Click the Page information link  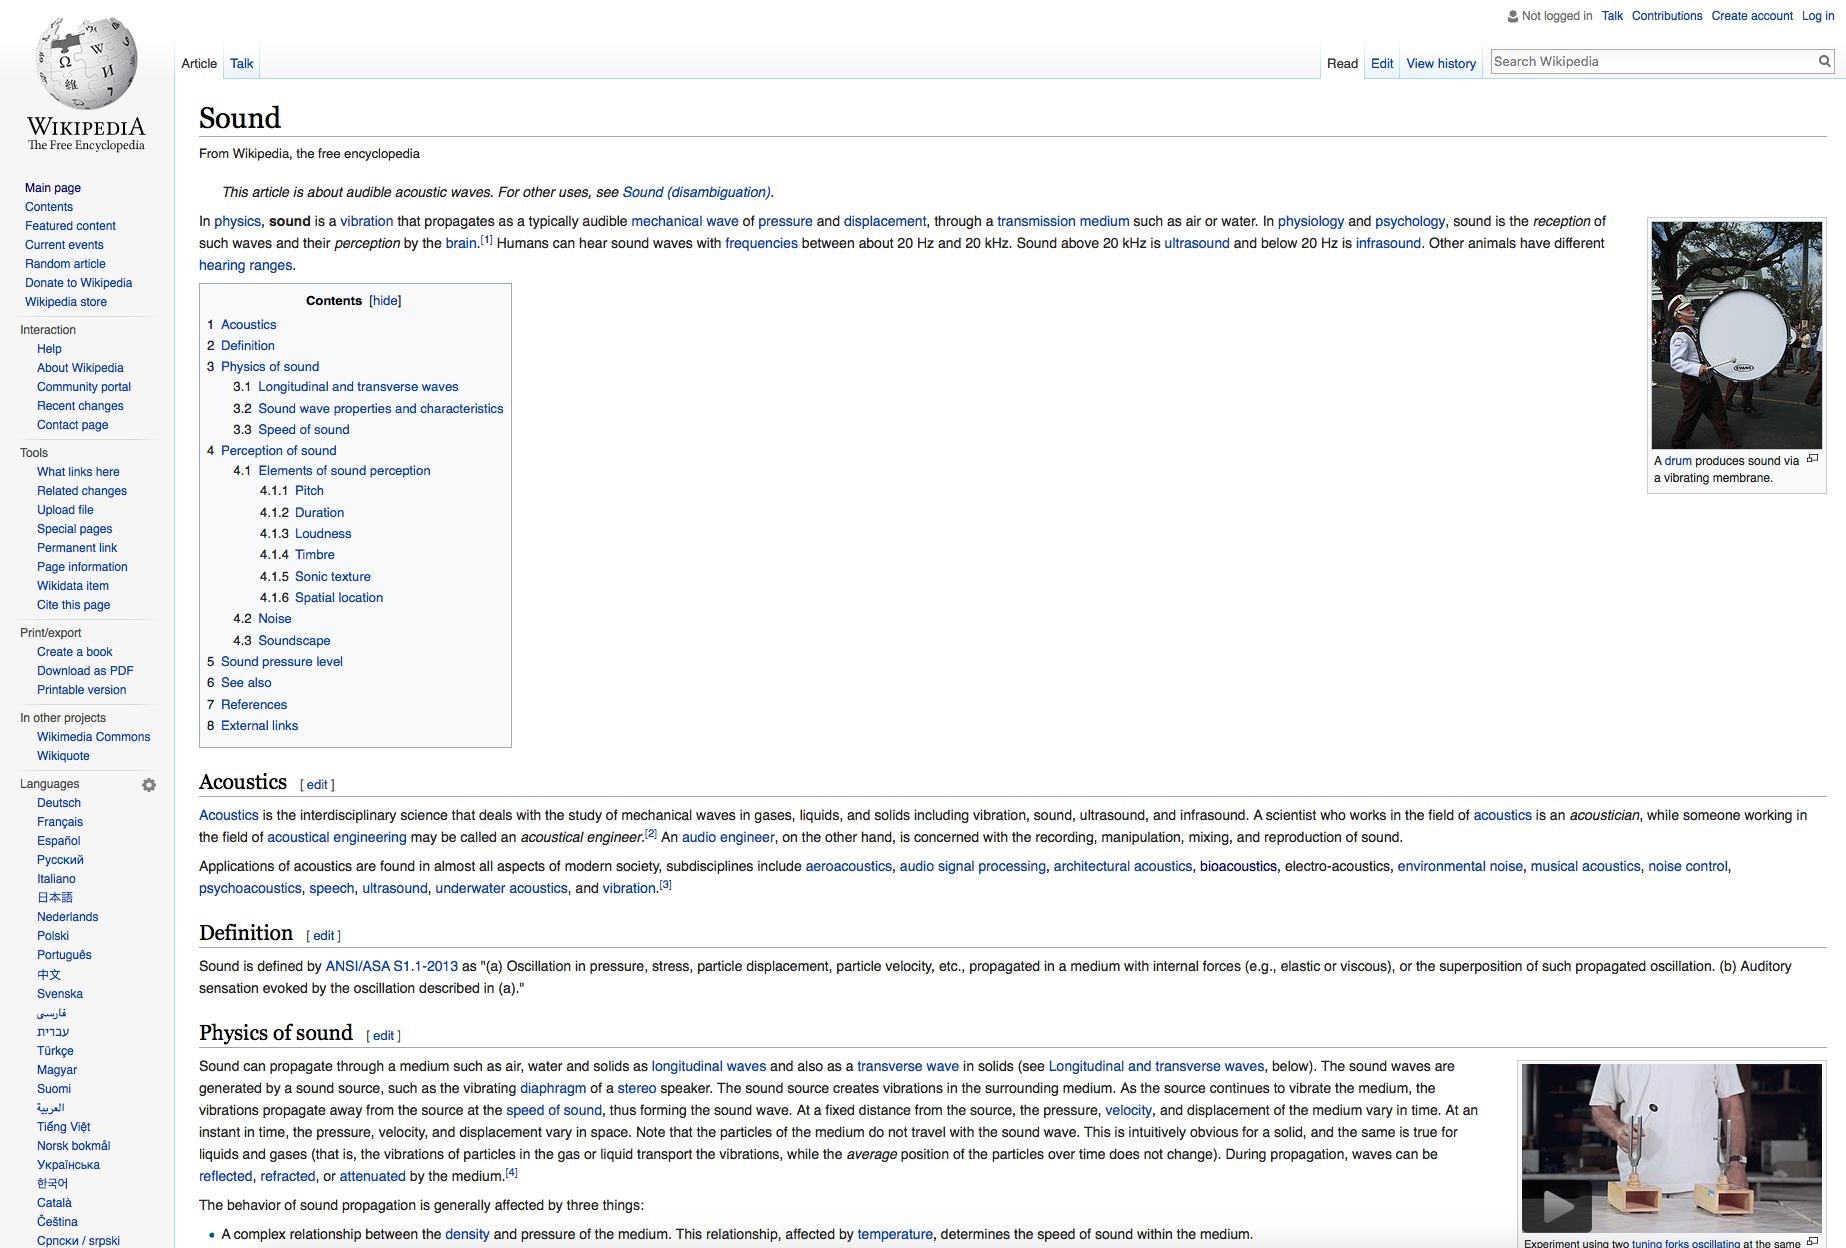coord(82,567)
